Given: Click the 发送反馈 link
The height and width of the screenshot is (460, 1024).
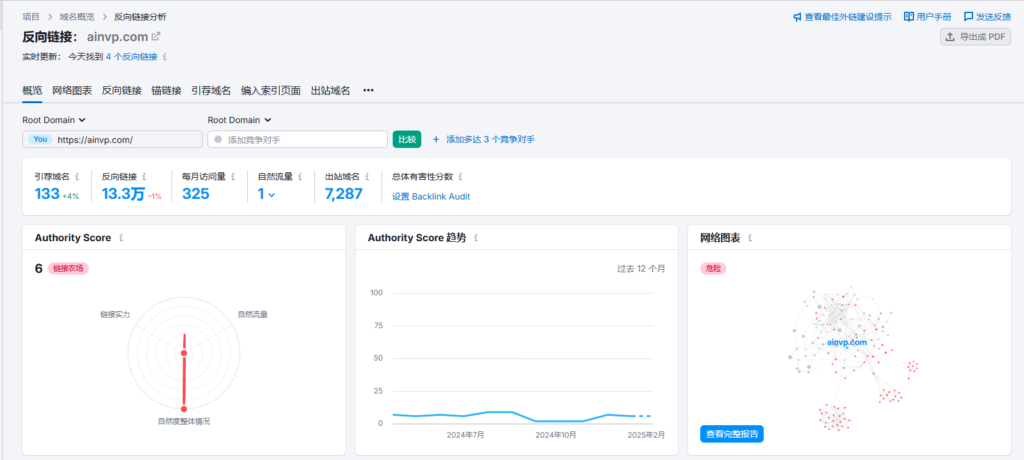Looking at the screenshot, I should (x=994, y=17).
